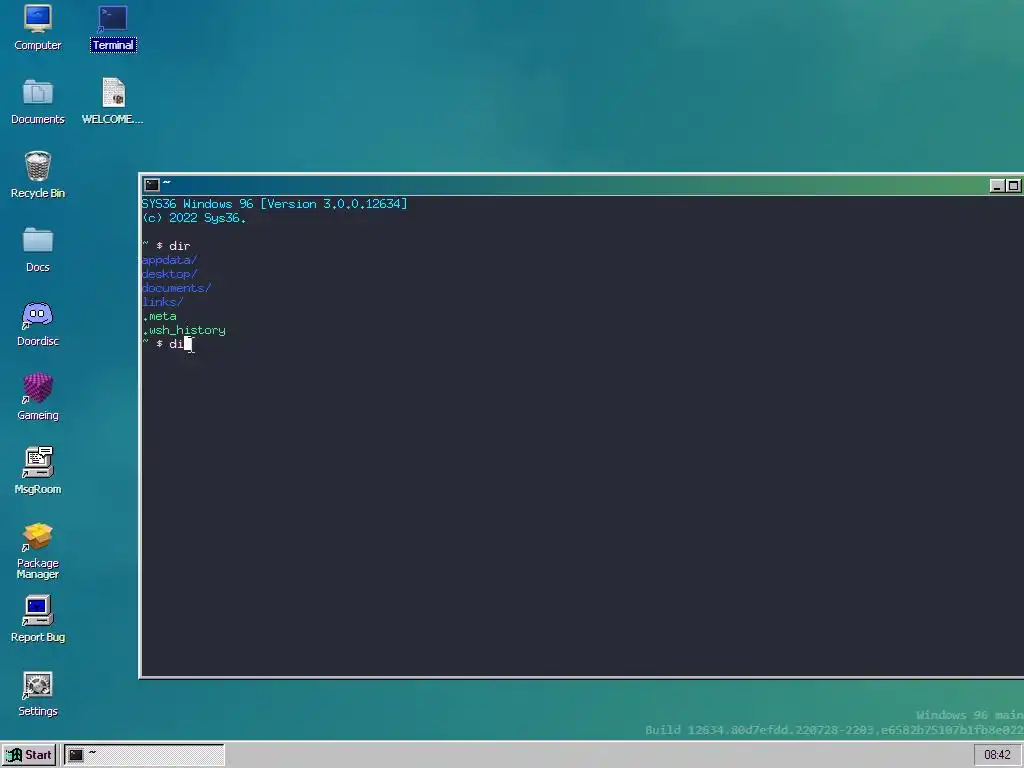Image resolution: width=1024 pixels, height=768 pixels.
Task: Open the MsgRoom desktop icon
Action: 38,472
